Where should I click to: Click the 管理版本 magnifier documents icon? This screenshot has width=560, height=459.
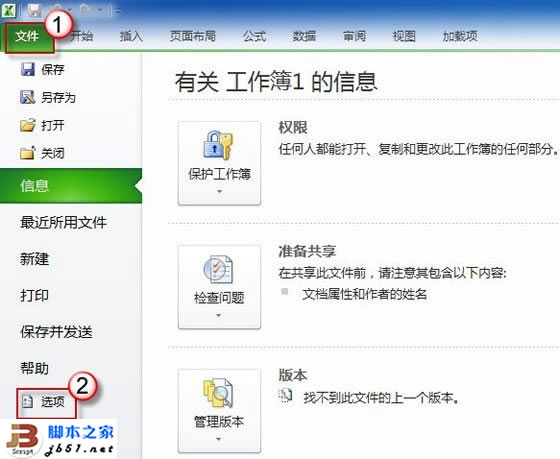[218, 393]
